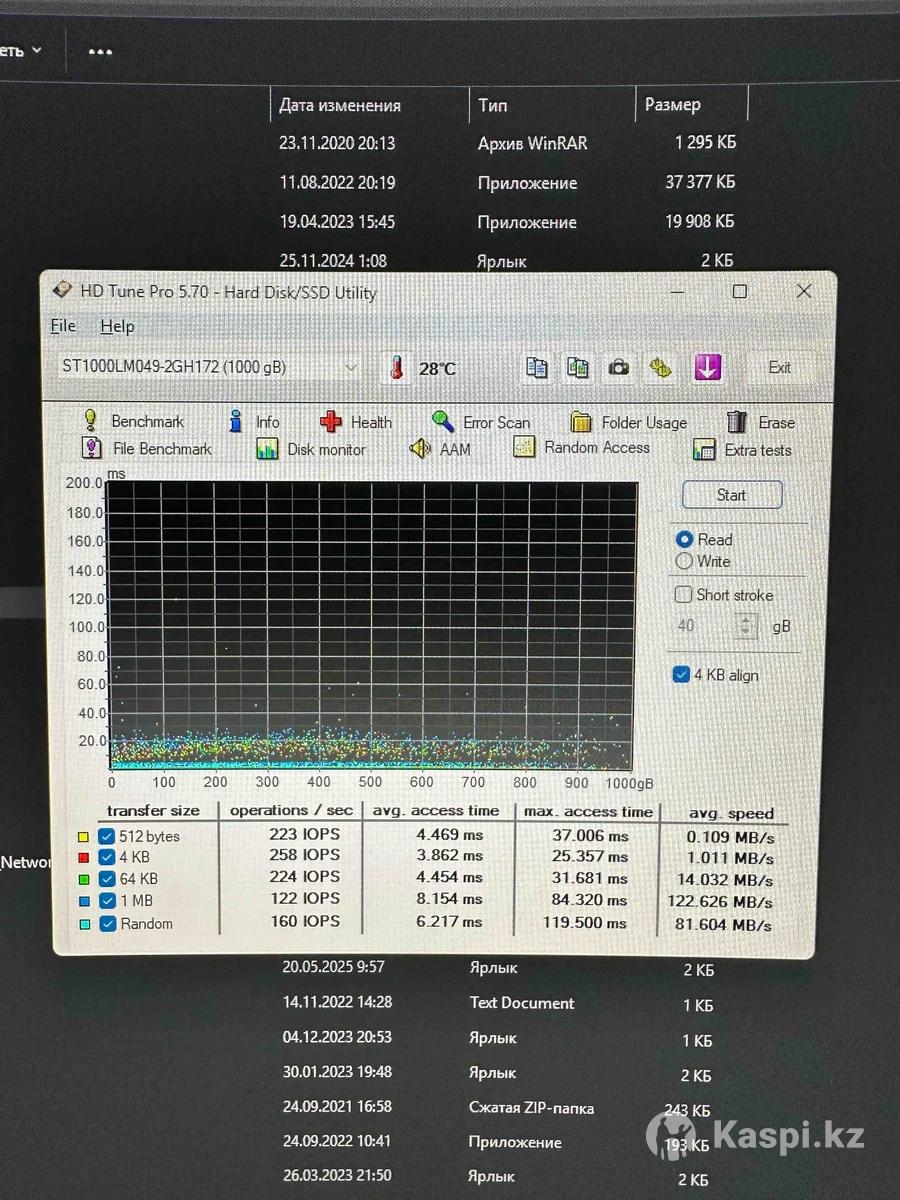Click the copy screenshot to clipboard icon

[x=577, y=368]
